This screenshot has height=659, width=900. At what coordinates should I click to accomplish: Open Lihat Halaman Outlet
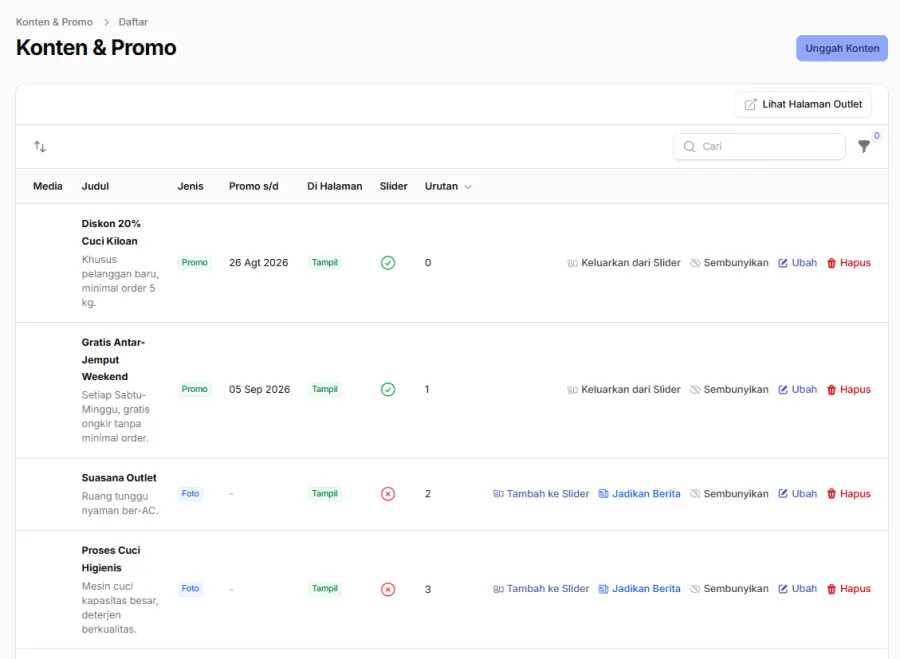[x=803, y=104]
